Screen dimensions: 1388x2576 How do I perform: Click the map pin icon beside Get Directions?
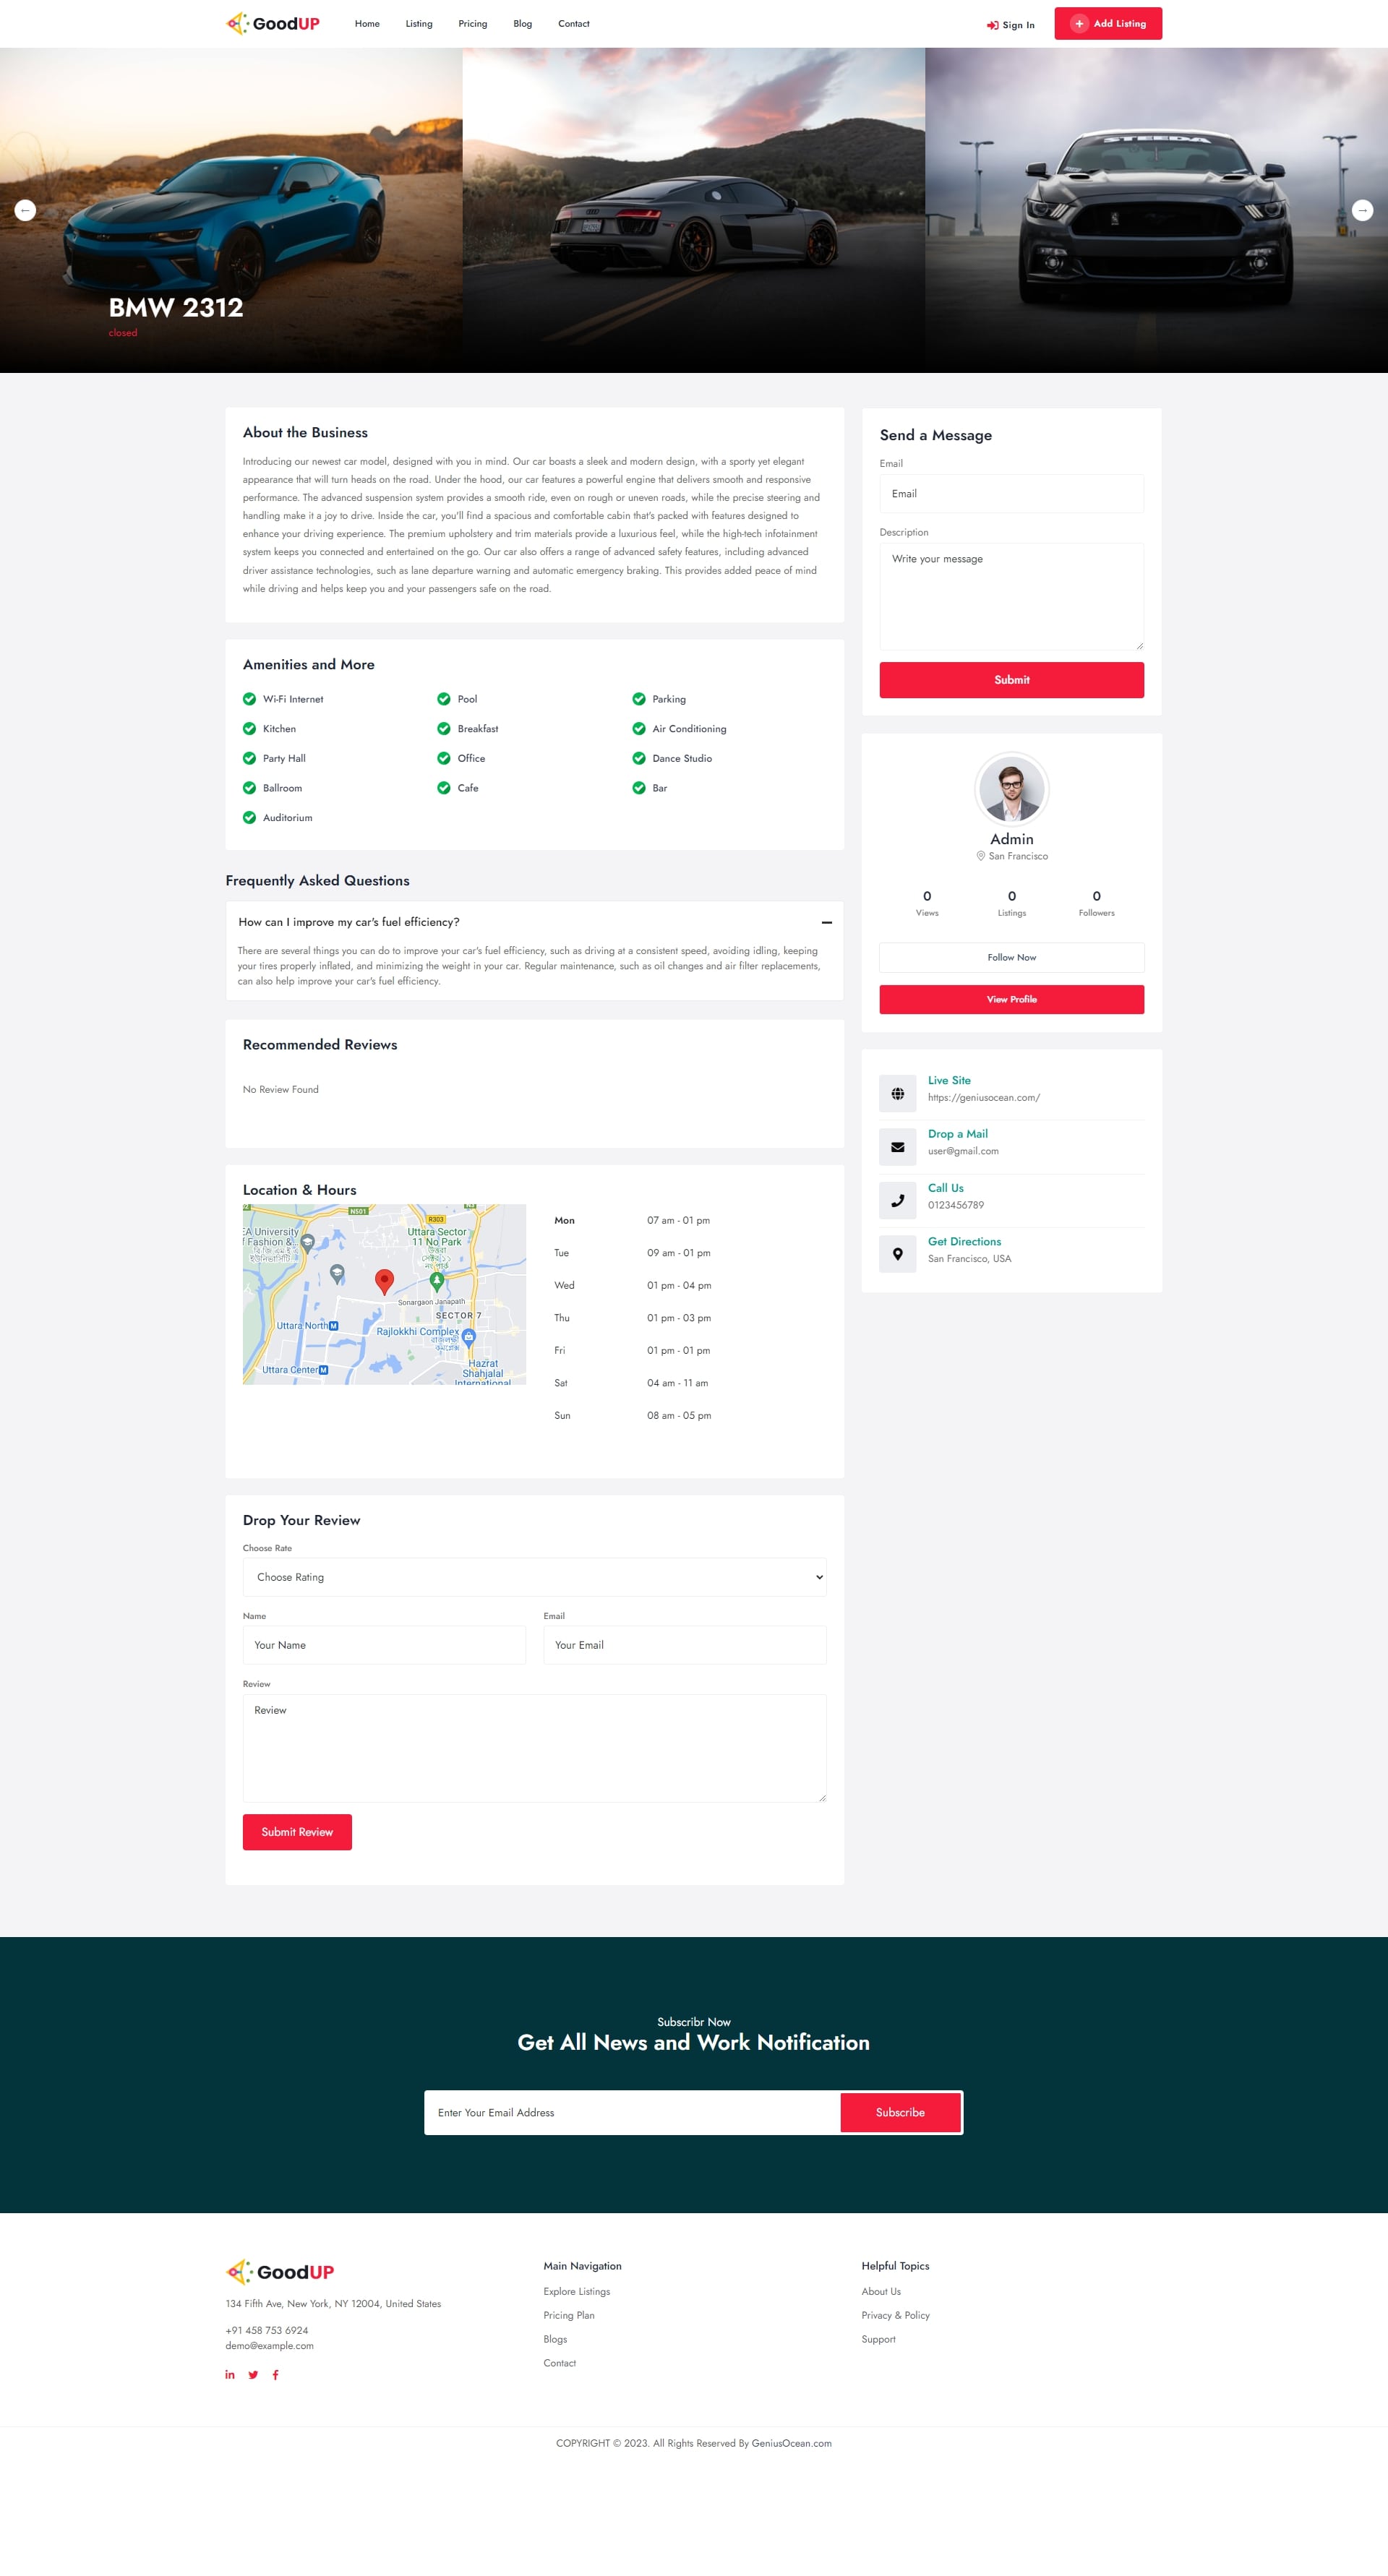[x=897, y=1254]
